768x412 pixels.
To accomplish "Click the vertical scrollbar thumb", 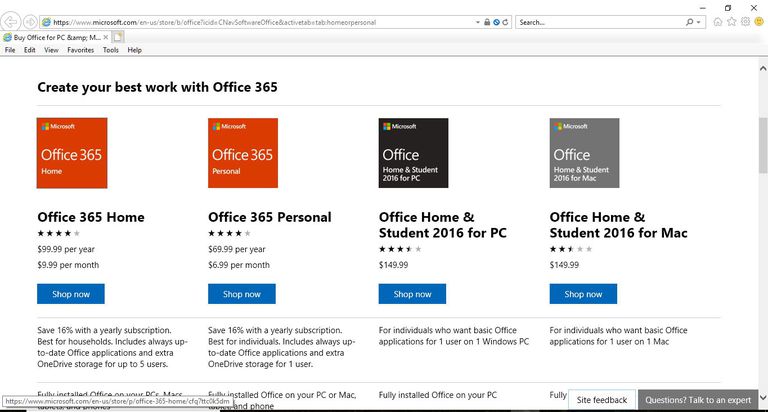I will tap(763, 145).
